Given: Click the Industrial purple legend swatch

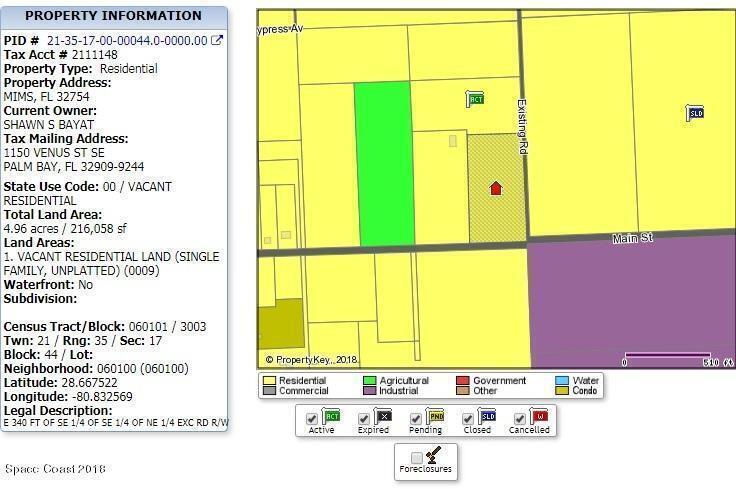Looking at the screenshot, I should click(369, 391).
